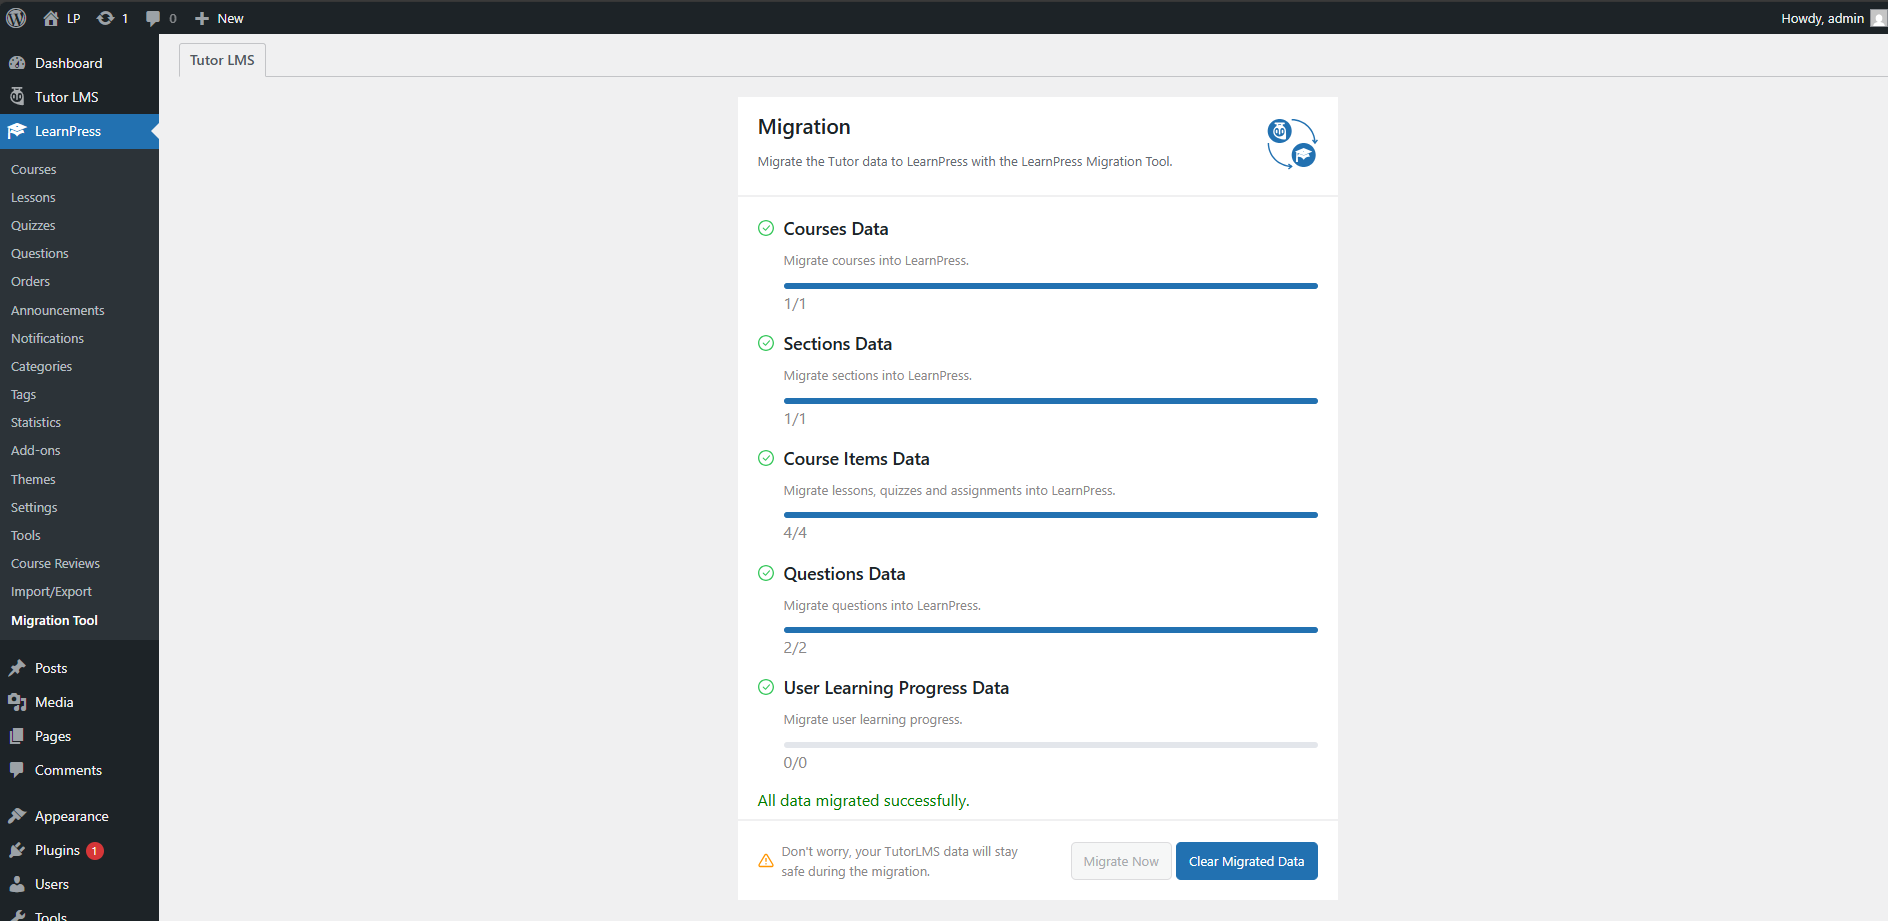The image size is (1888, 921).
Task: Click the Questions Data progress bar
Action: [x=1050, y=630]
